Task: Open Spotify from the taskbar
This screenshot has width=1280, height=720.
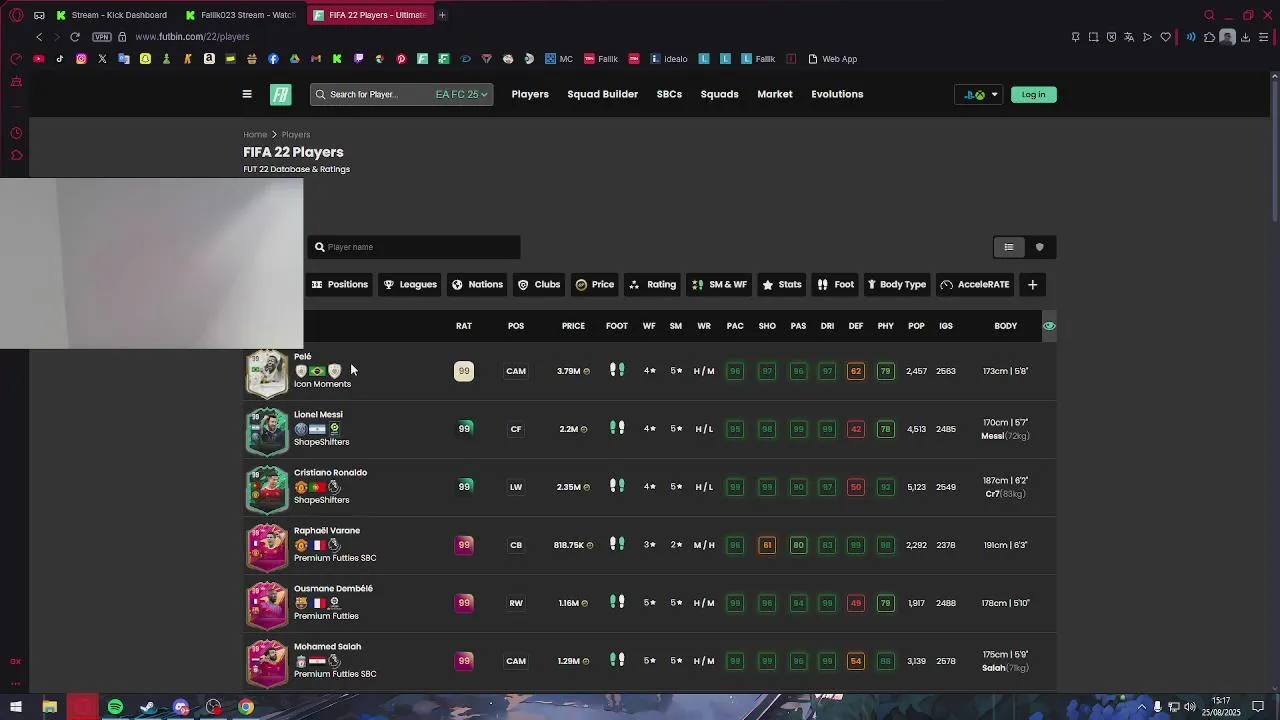Action: [x=115, y=707]
